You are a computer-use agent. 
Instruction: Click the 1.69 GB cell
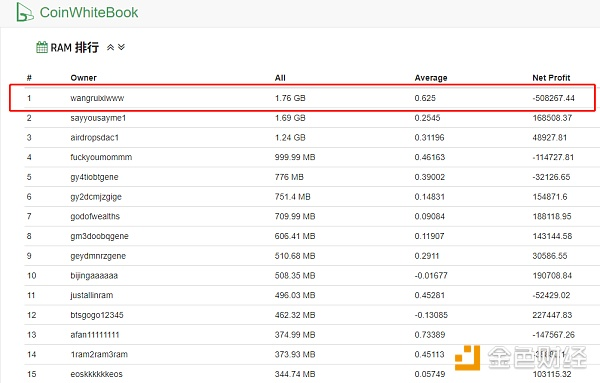tap(290, 118)
